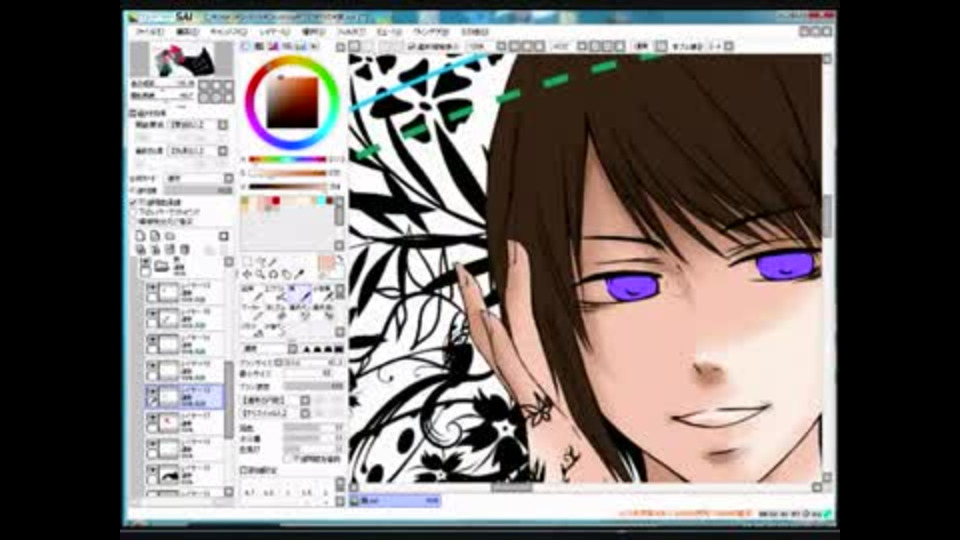This screenshot has height=540, width=960.
Task: Adjust the layer opacity slider
Action: pyautogui.click(x=198, y=190)
